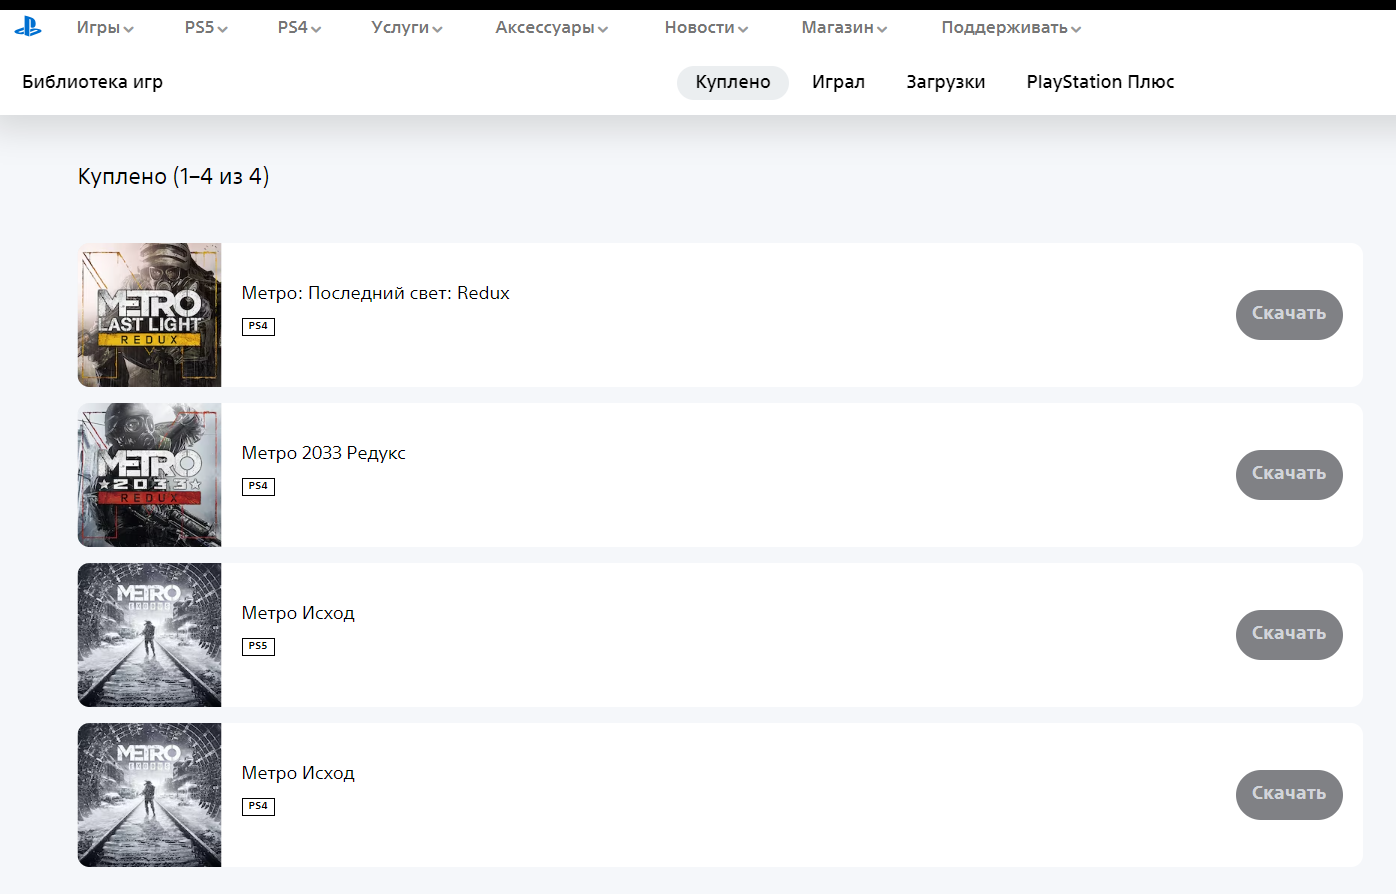Click the PS5 Metro Exodus cover art
Screen dimensions: 1396x894
tap(149, 635)
